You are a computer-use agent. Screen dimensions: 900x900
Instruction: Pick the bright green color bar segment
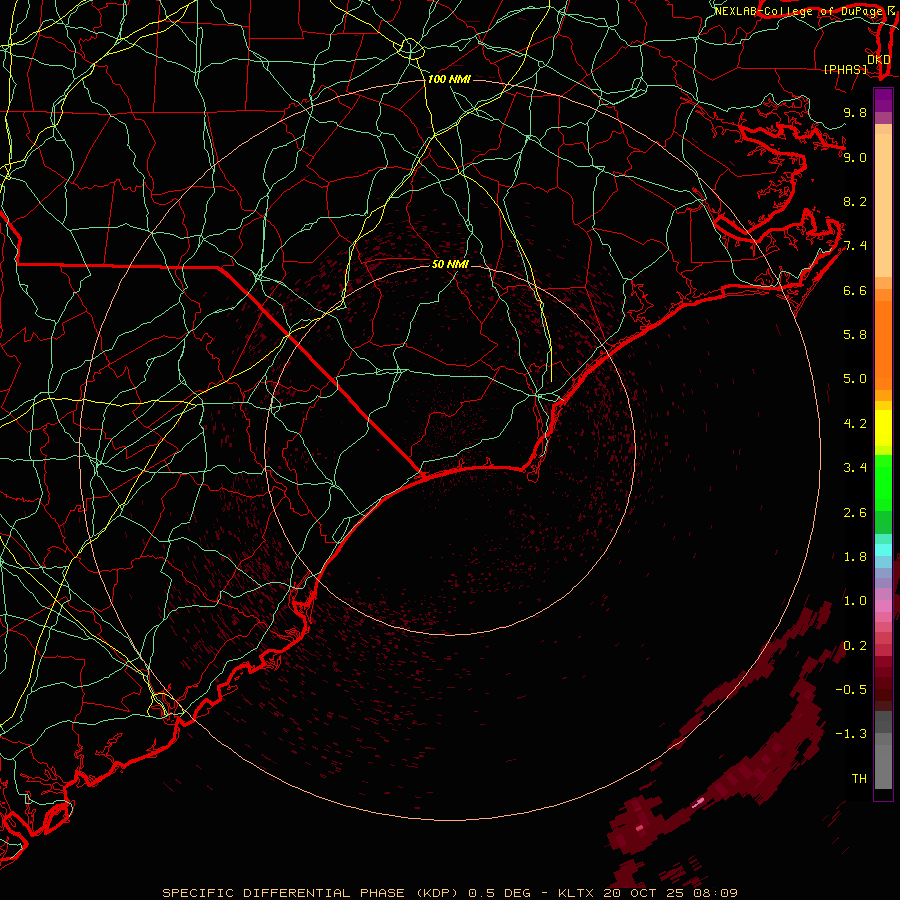click(x=883, y=482)
